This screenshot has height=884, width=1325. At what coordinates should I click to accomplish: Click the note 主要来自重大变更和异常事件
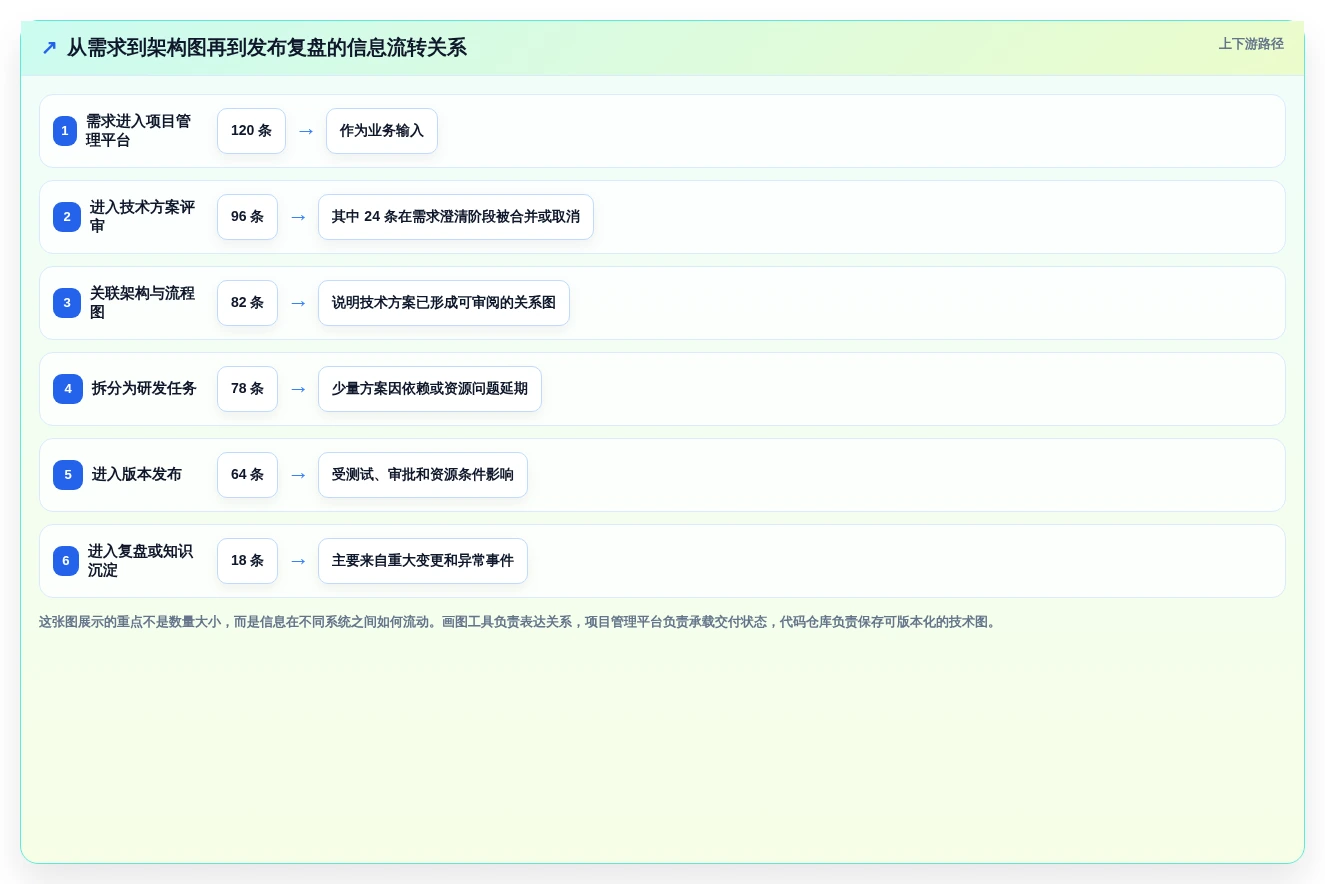point(423,561)
